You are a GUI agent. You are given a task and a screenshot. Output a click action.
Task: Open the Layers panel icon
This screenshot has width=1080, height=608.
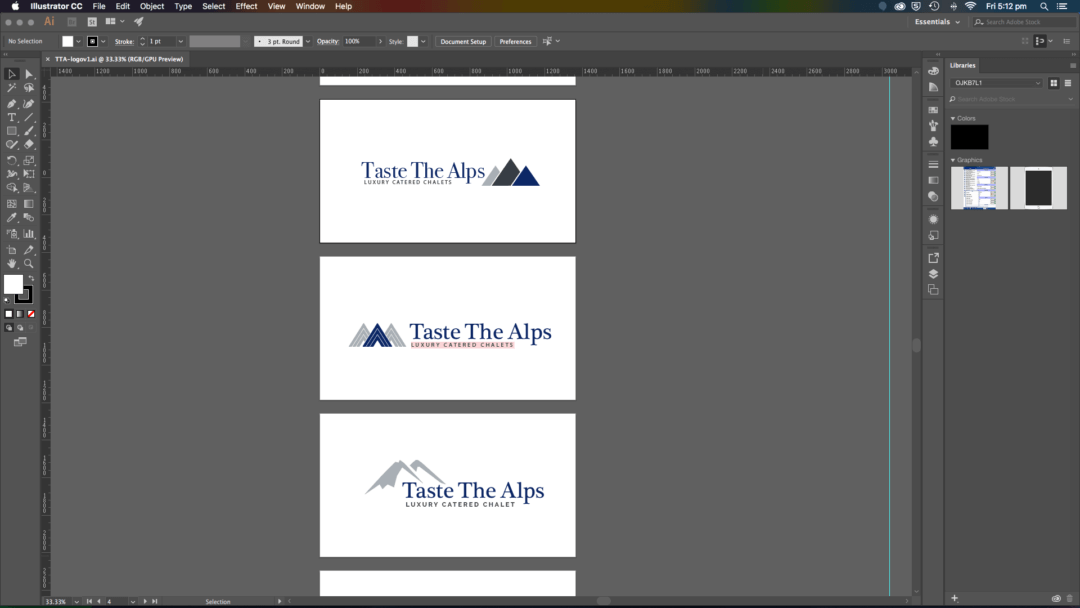pyautogui.click(x=933, y=274)
